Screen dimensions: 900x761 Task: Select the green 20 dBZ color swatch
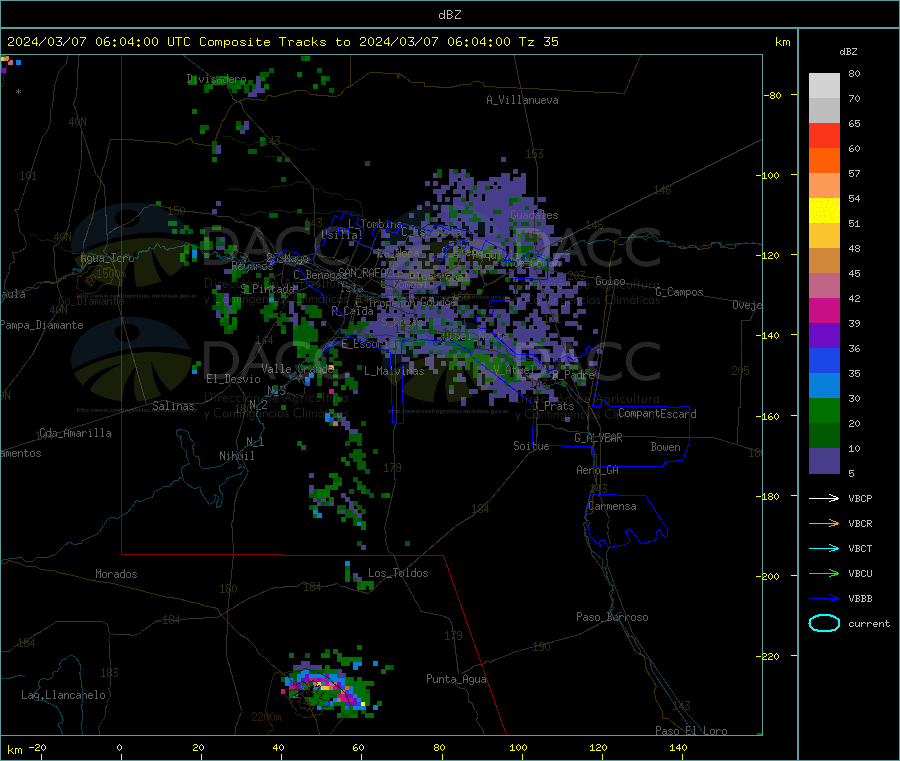pos(824,410)
